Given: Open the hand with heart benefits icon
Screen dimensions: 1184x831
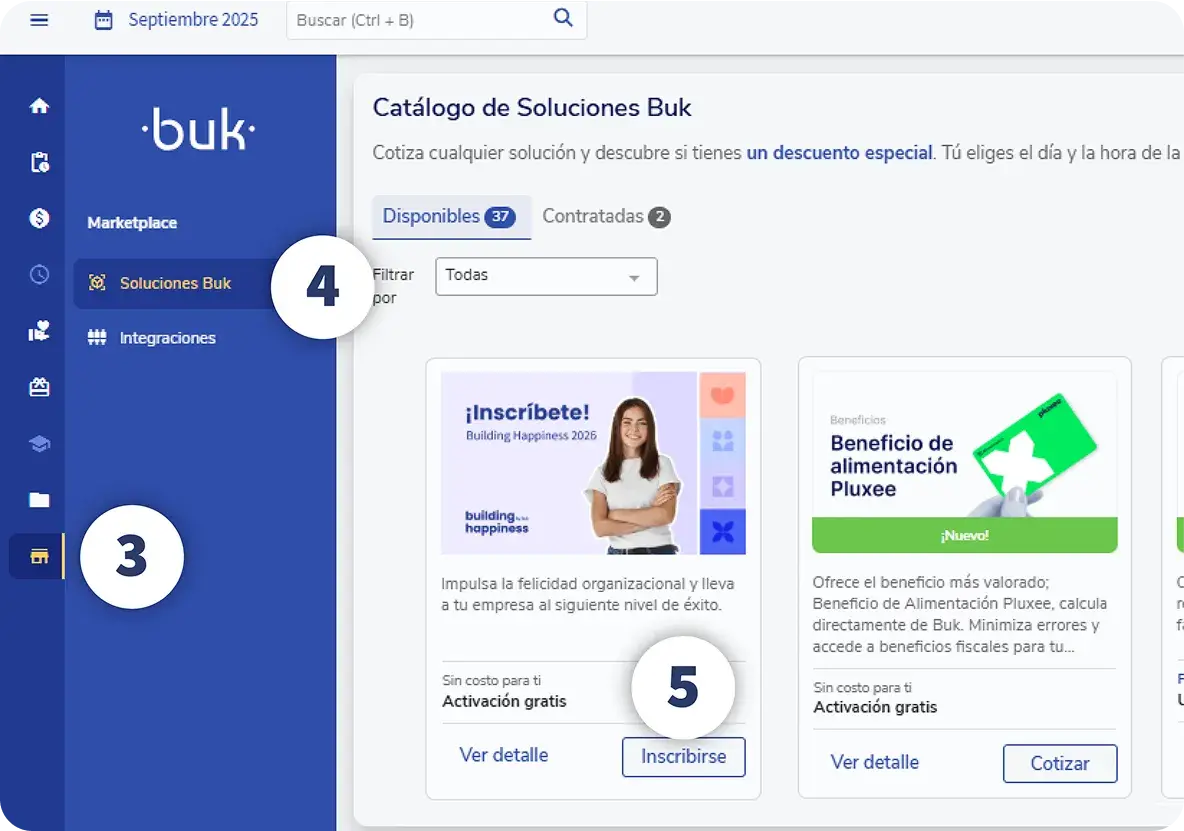Looking at the screenshot, I should [39, 331].
